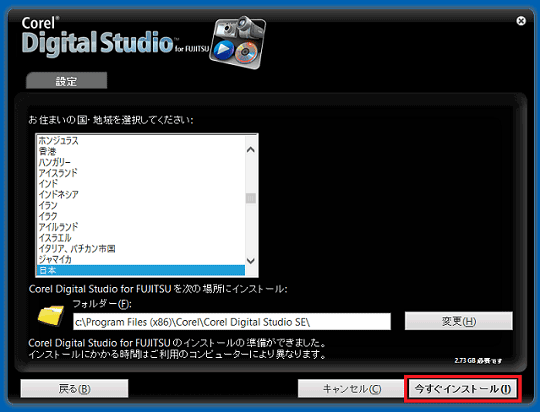Click the 戻る(B) back button
Viewport: 540px width, 412px height.
point(74,389)
